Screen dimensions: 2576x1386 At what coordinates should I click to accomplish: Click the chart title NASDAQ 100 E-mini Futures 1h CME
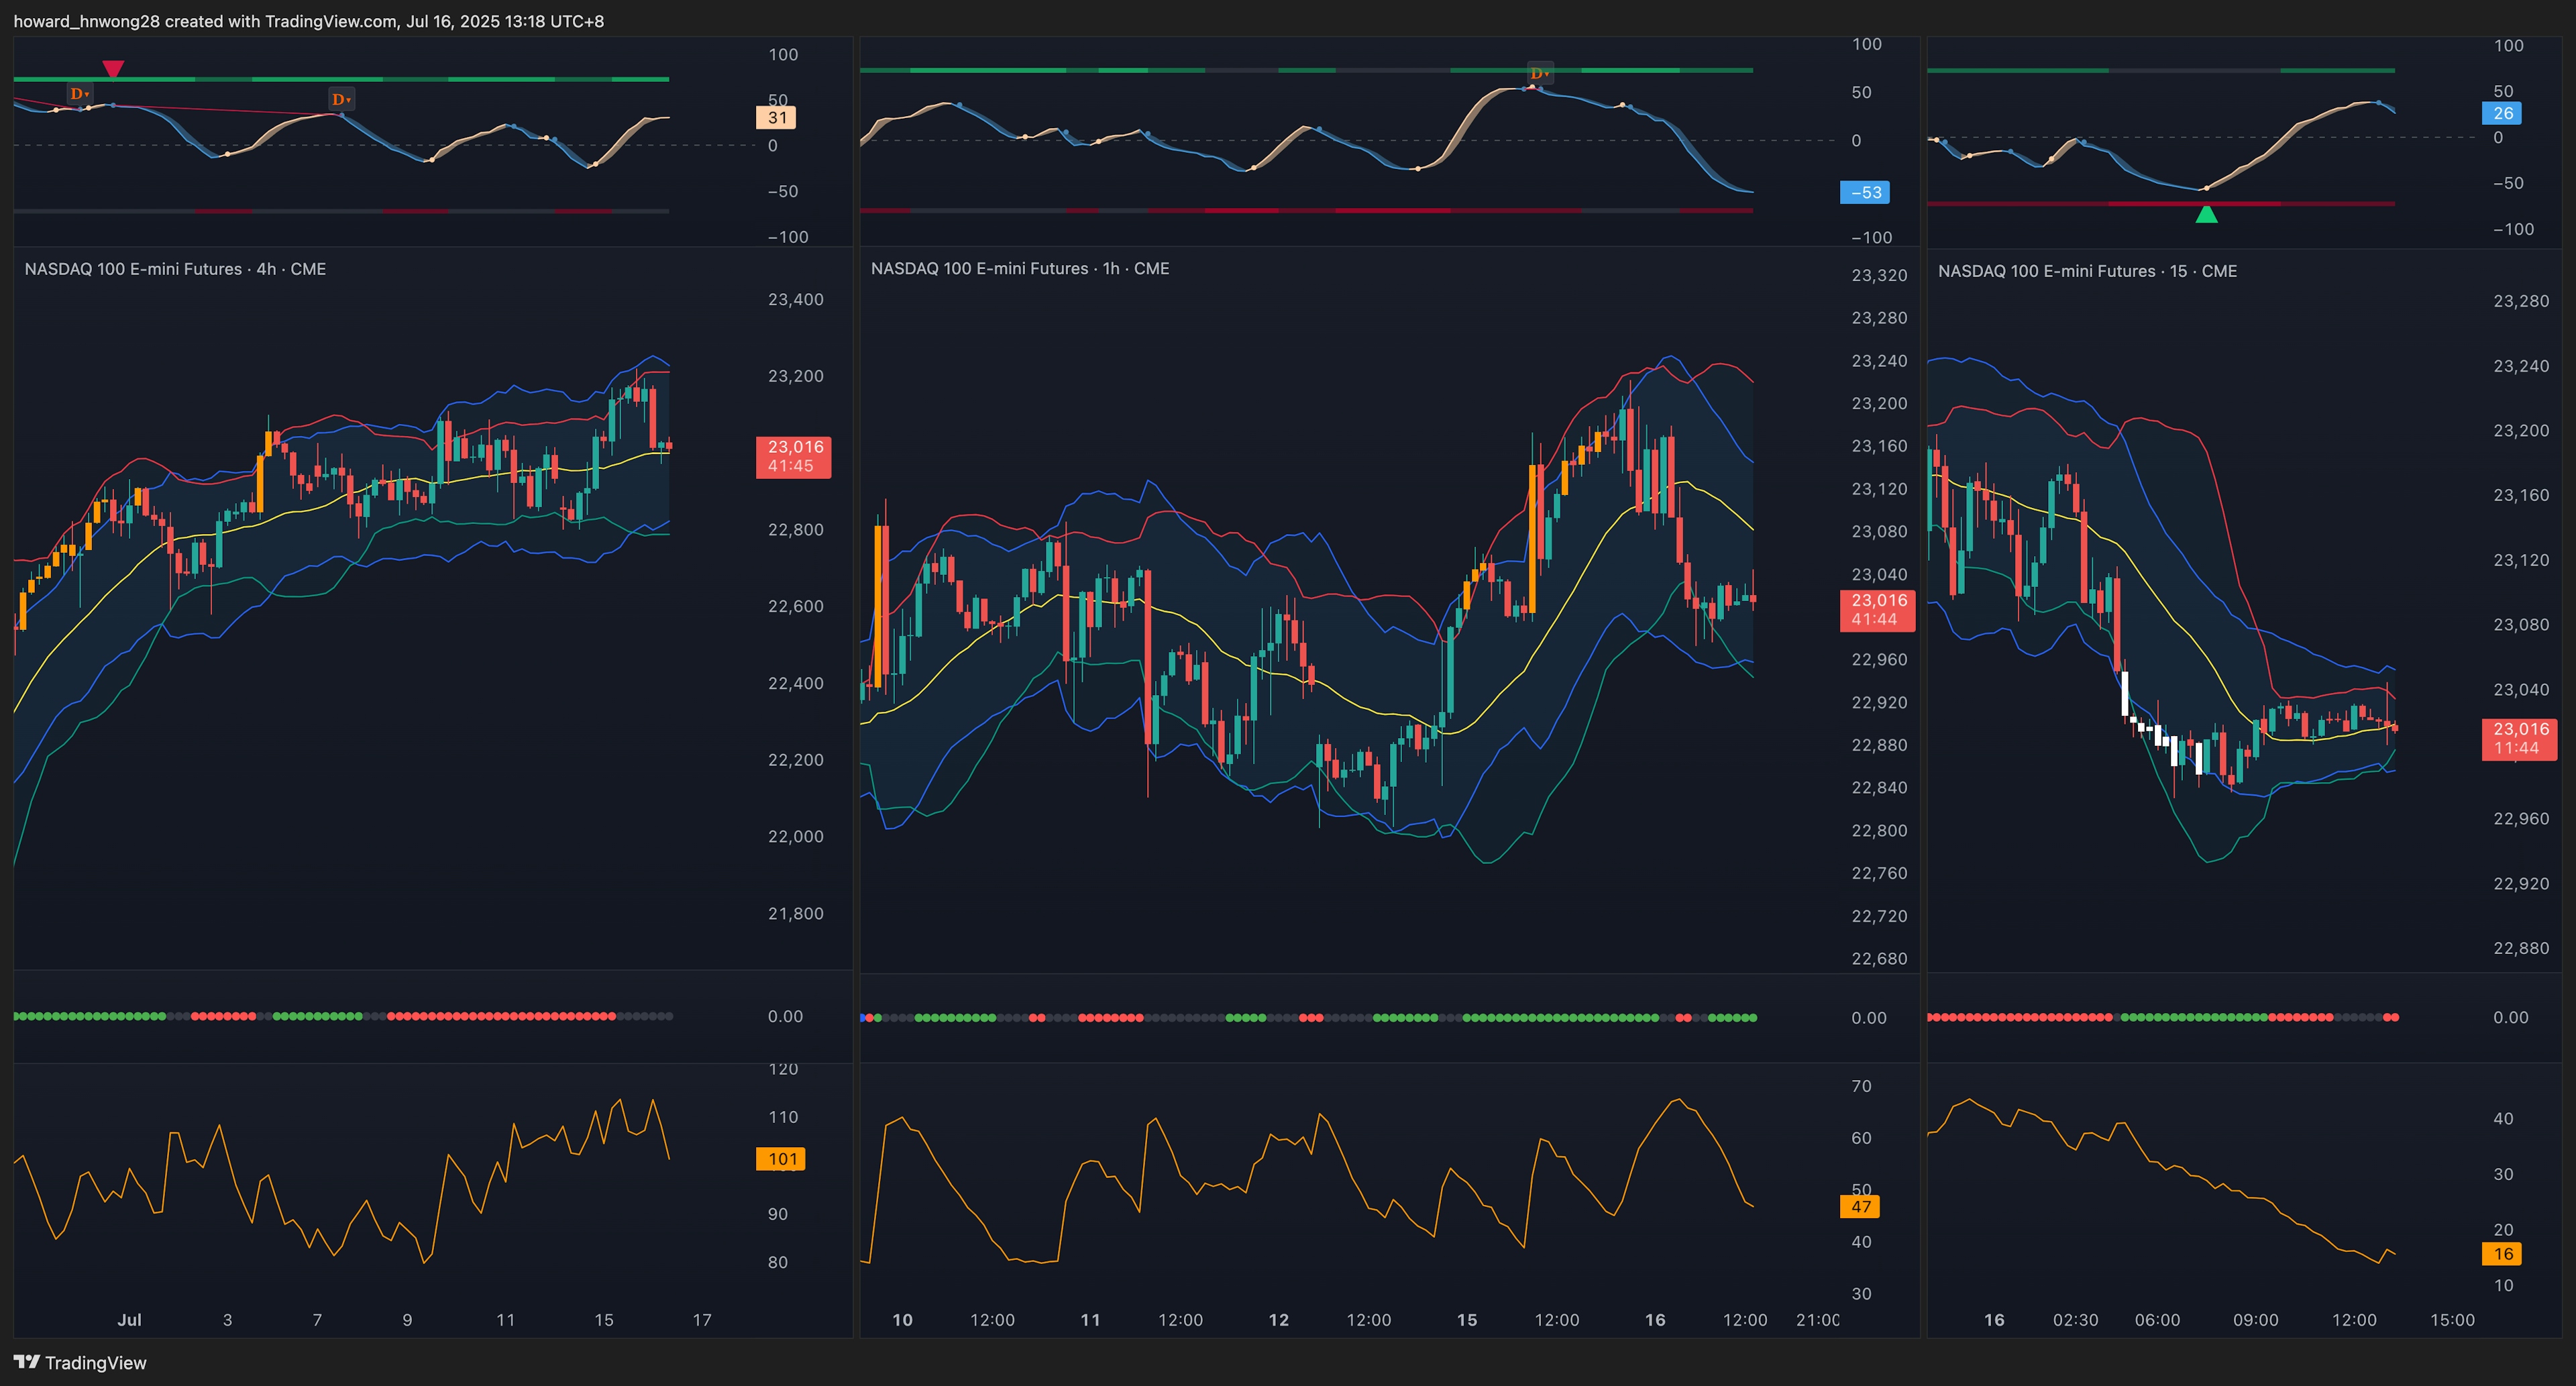pos(1020,268)
